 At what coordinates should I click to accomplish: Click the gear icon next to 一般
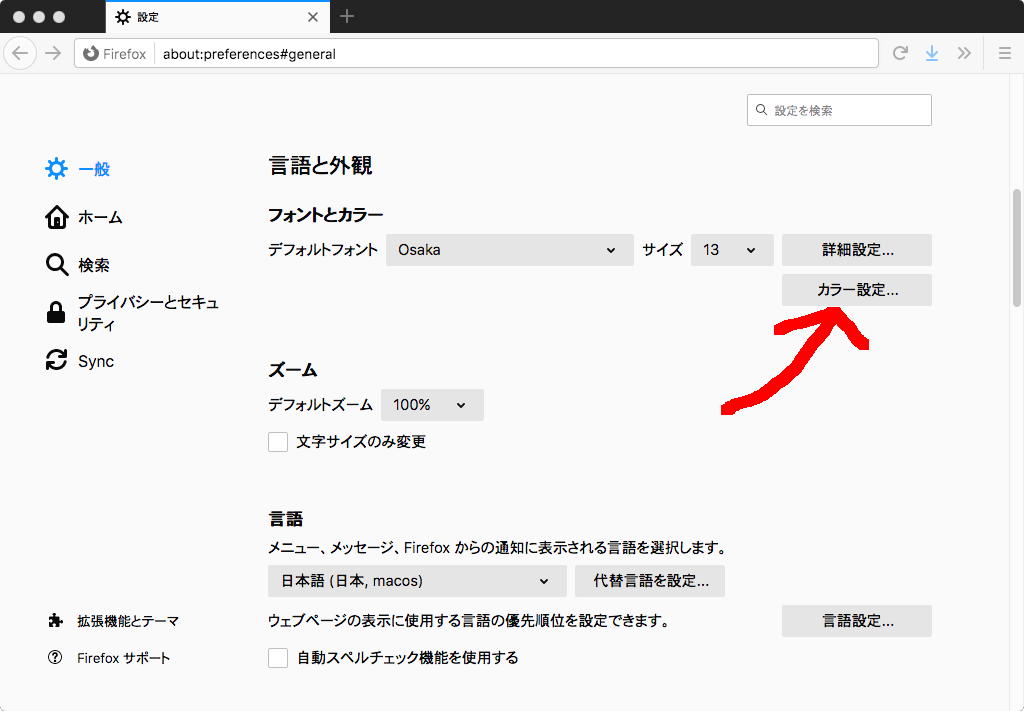56,168
